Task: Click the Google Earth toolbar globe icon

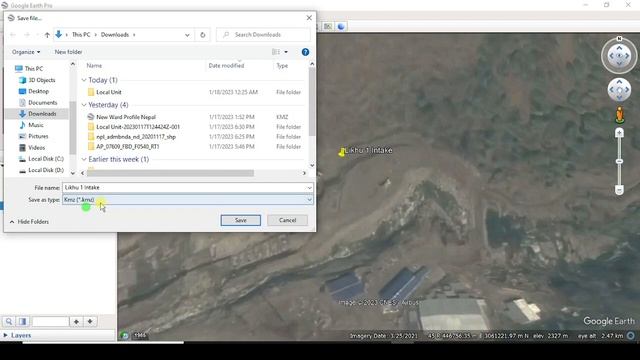Action: point(341,27)
